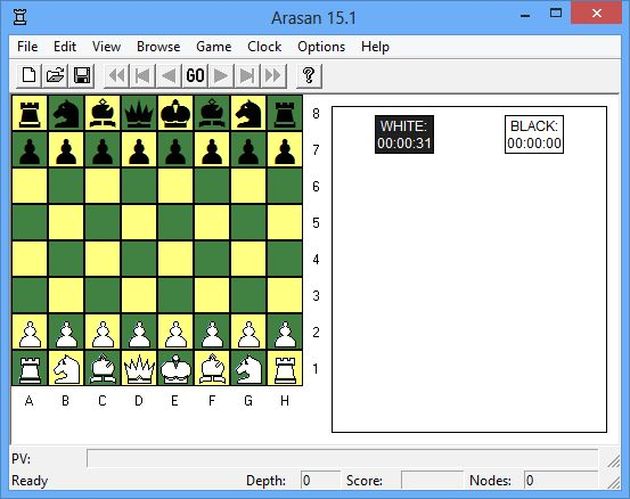Click the WHITE clock display

[404, 134]
